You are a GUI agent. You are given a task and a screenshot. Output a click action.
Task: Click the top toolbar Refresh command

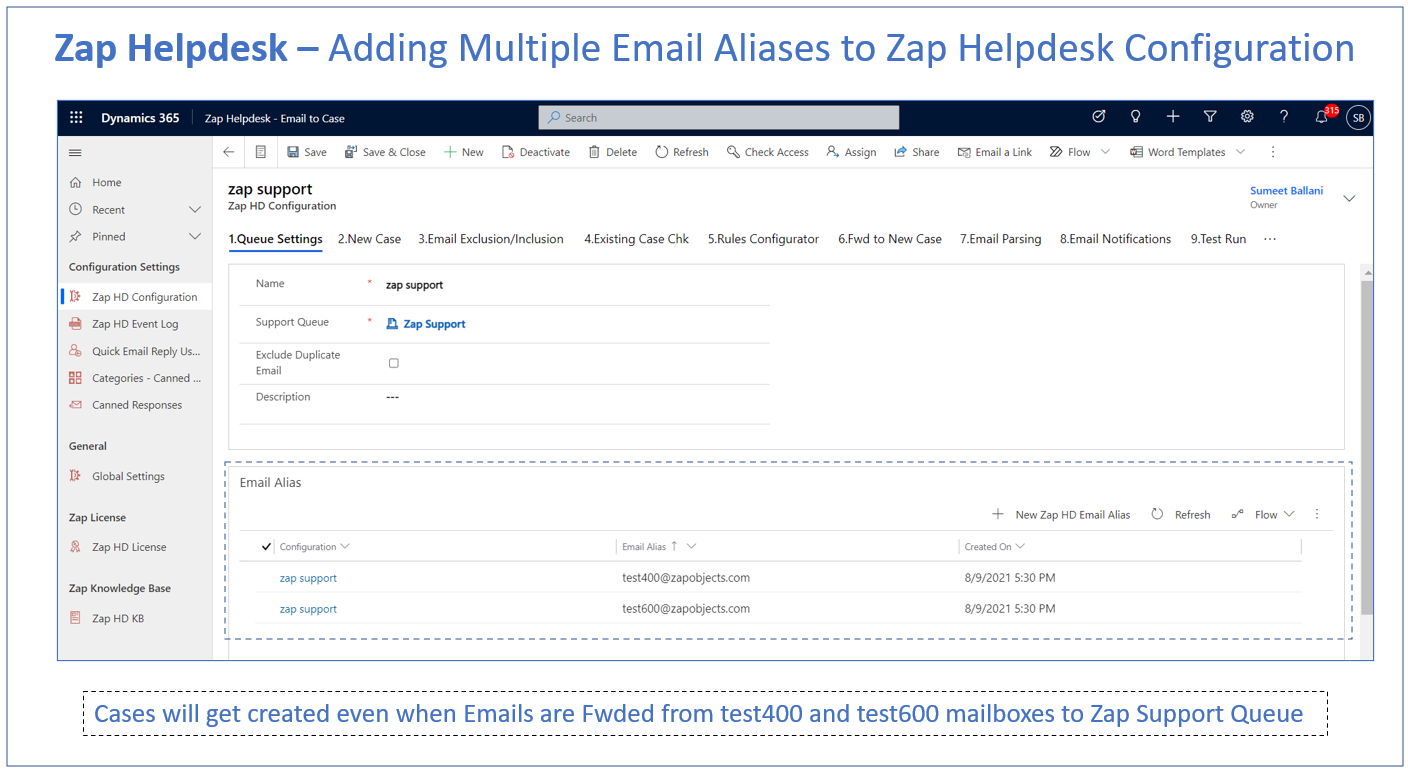682,152
